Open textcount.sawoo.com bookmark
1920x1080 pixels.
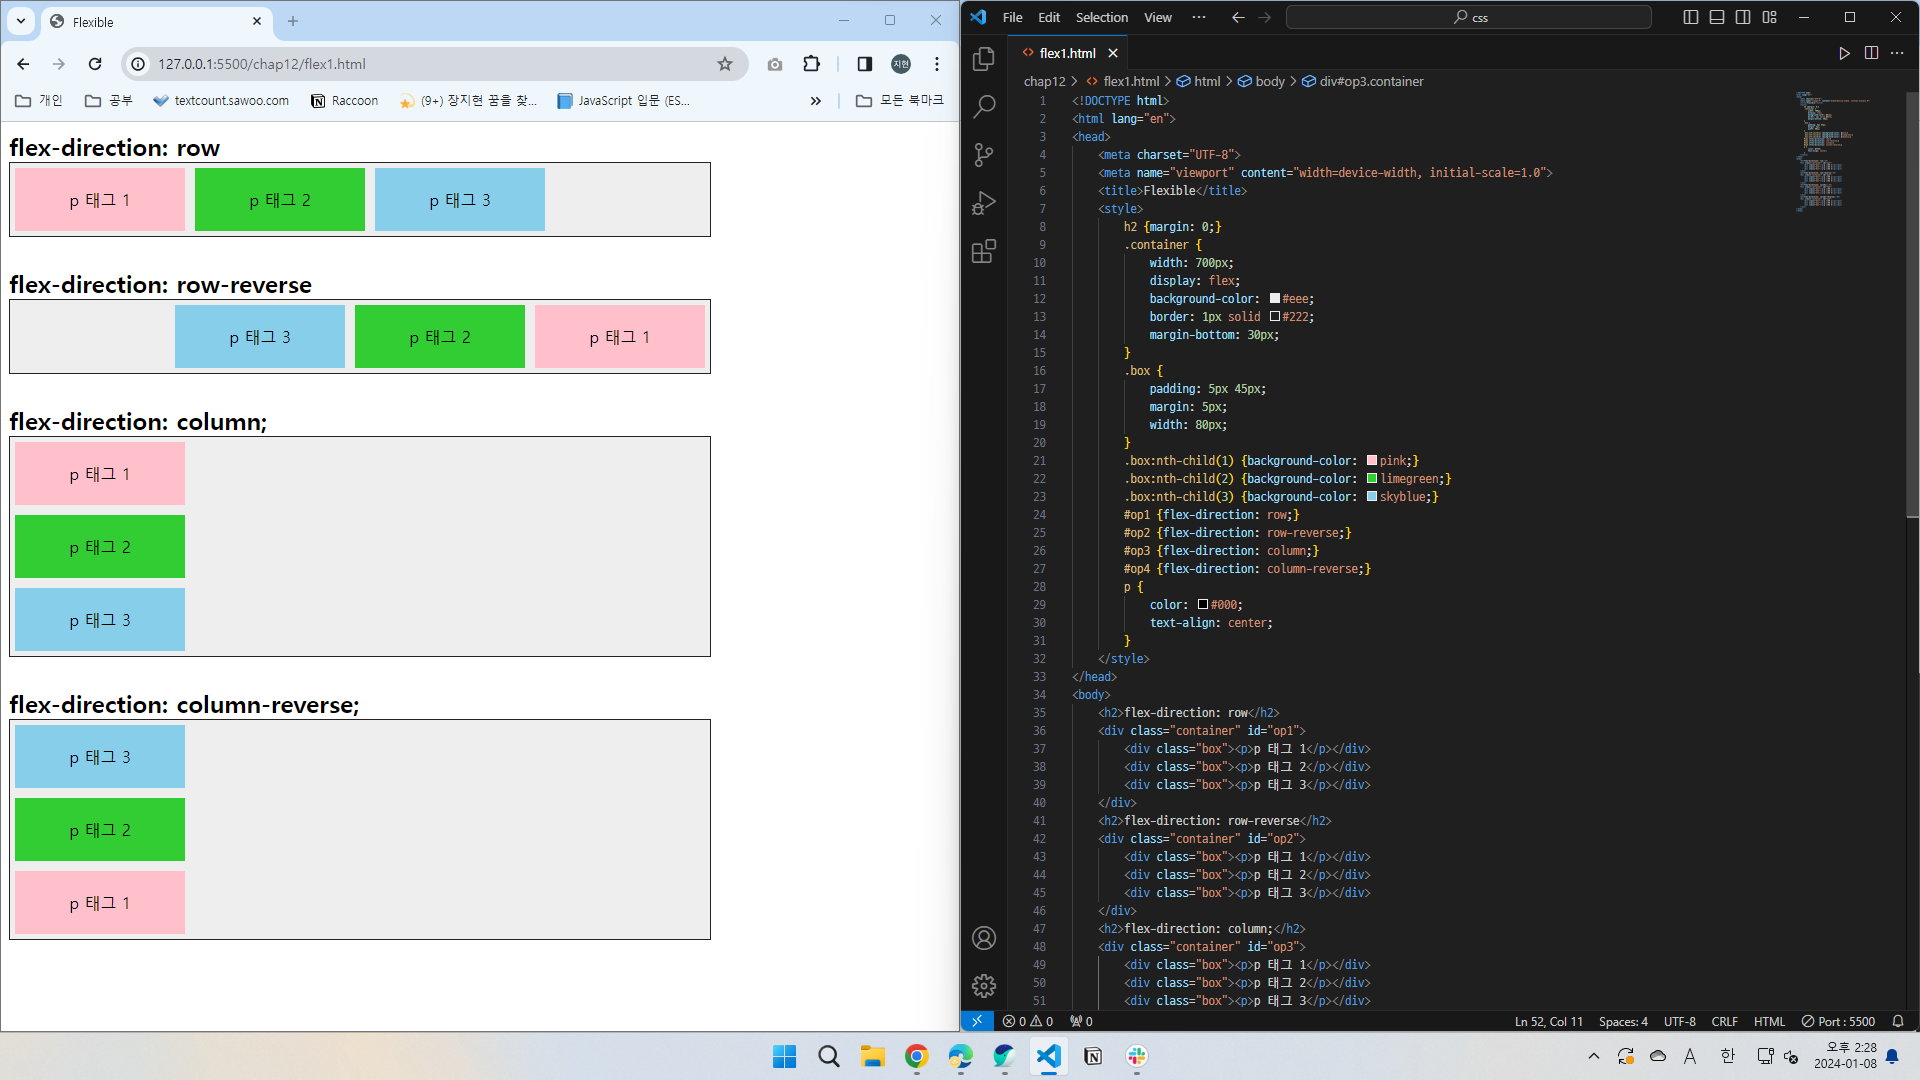click(x=221, y=101)
